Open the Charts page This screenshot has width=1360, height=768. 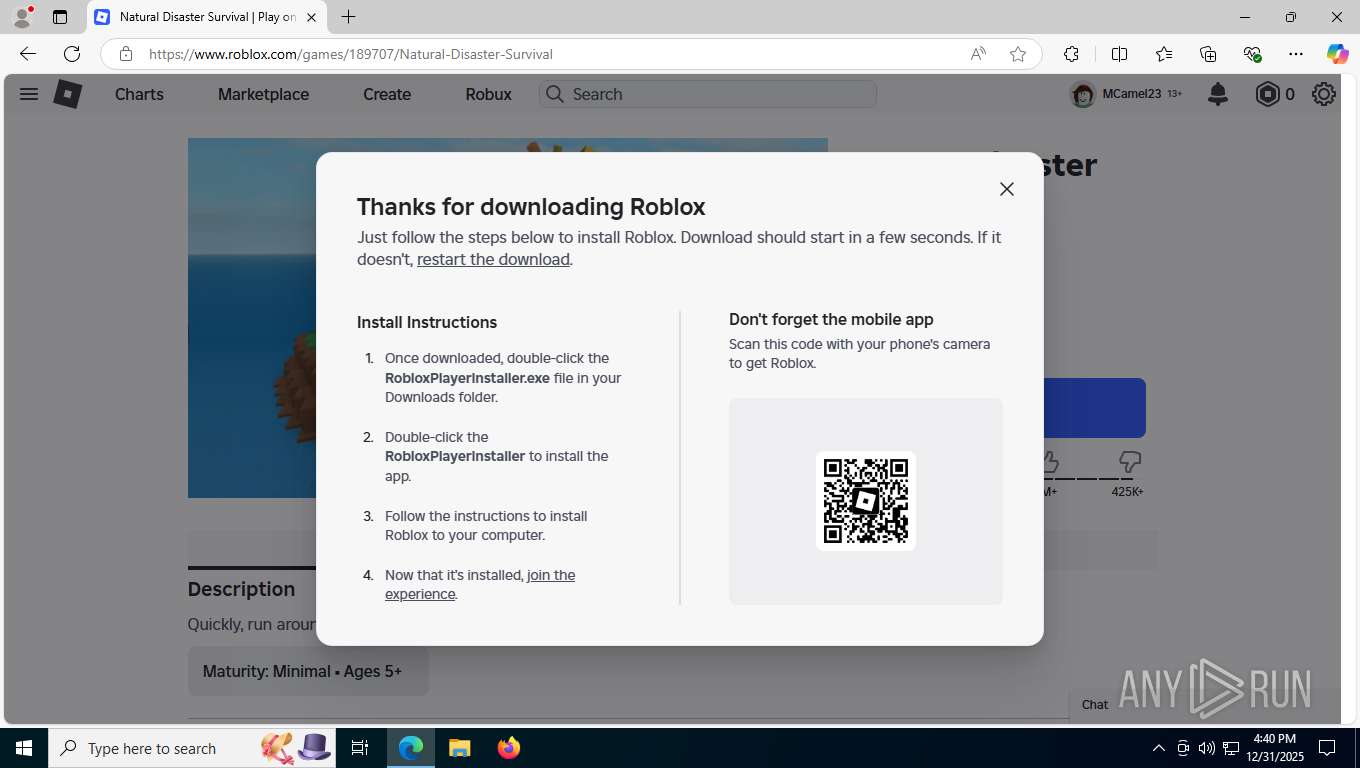click(139, 94)
